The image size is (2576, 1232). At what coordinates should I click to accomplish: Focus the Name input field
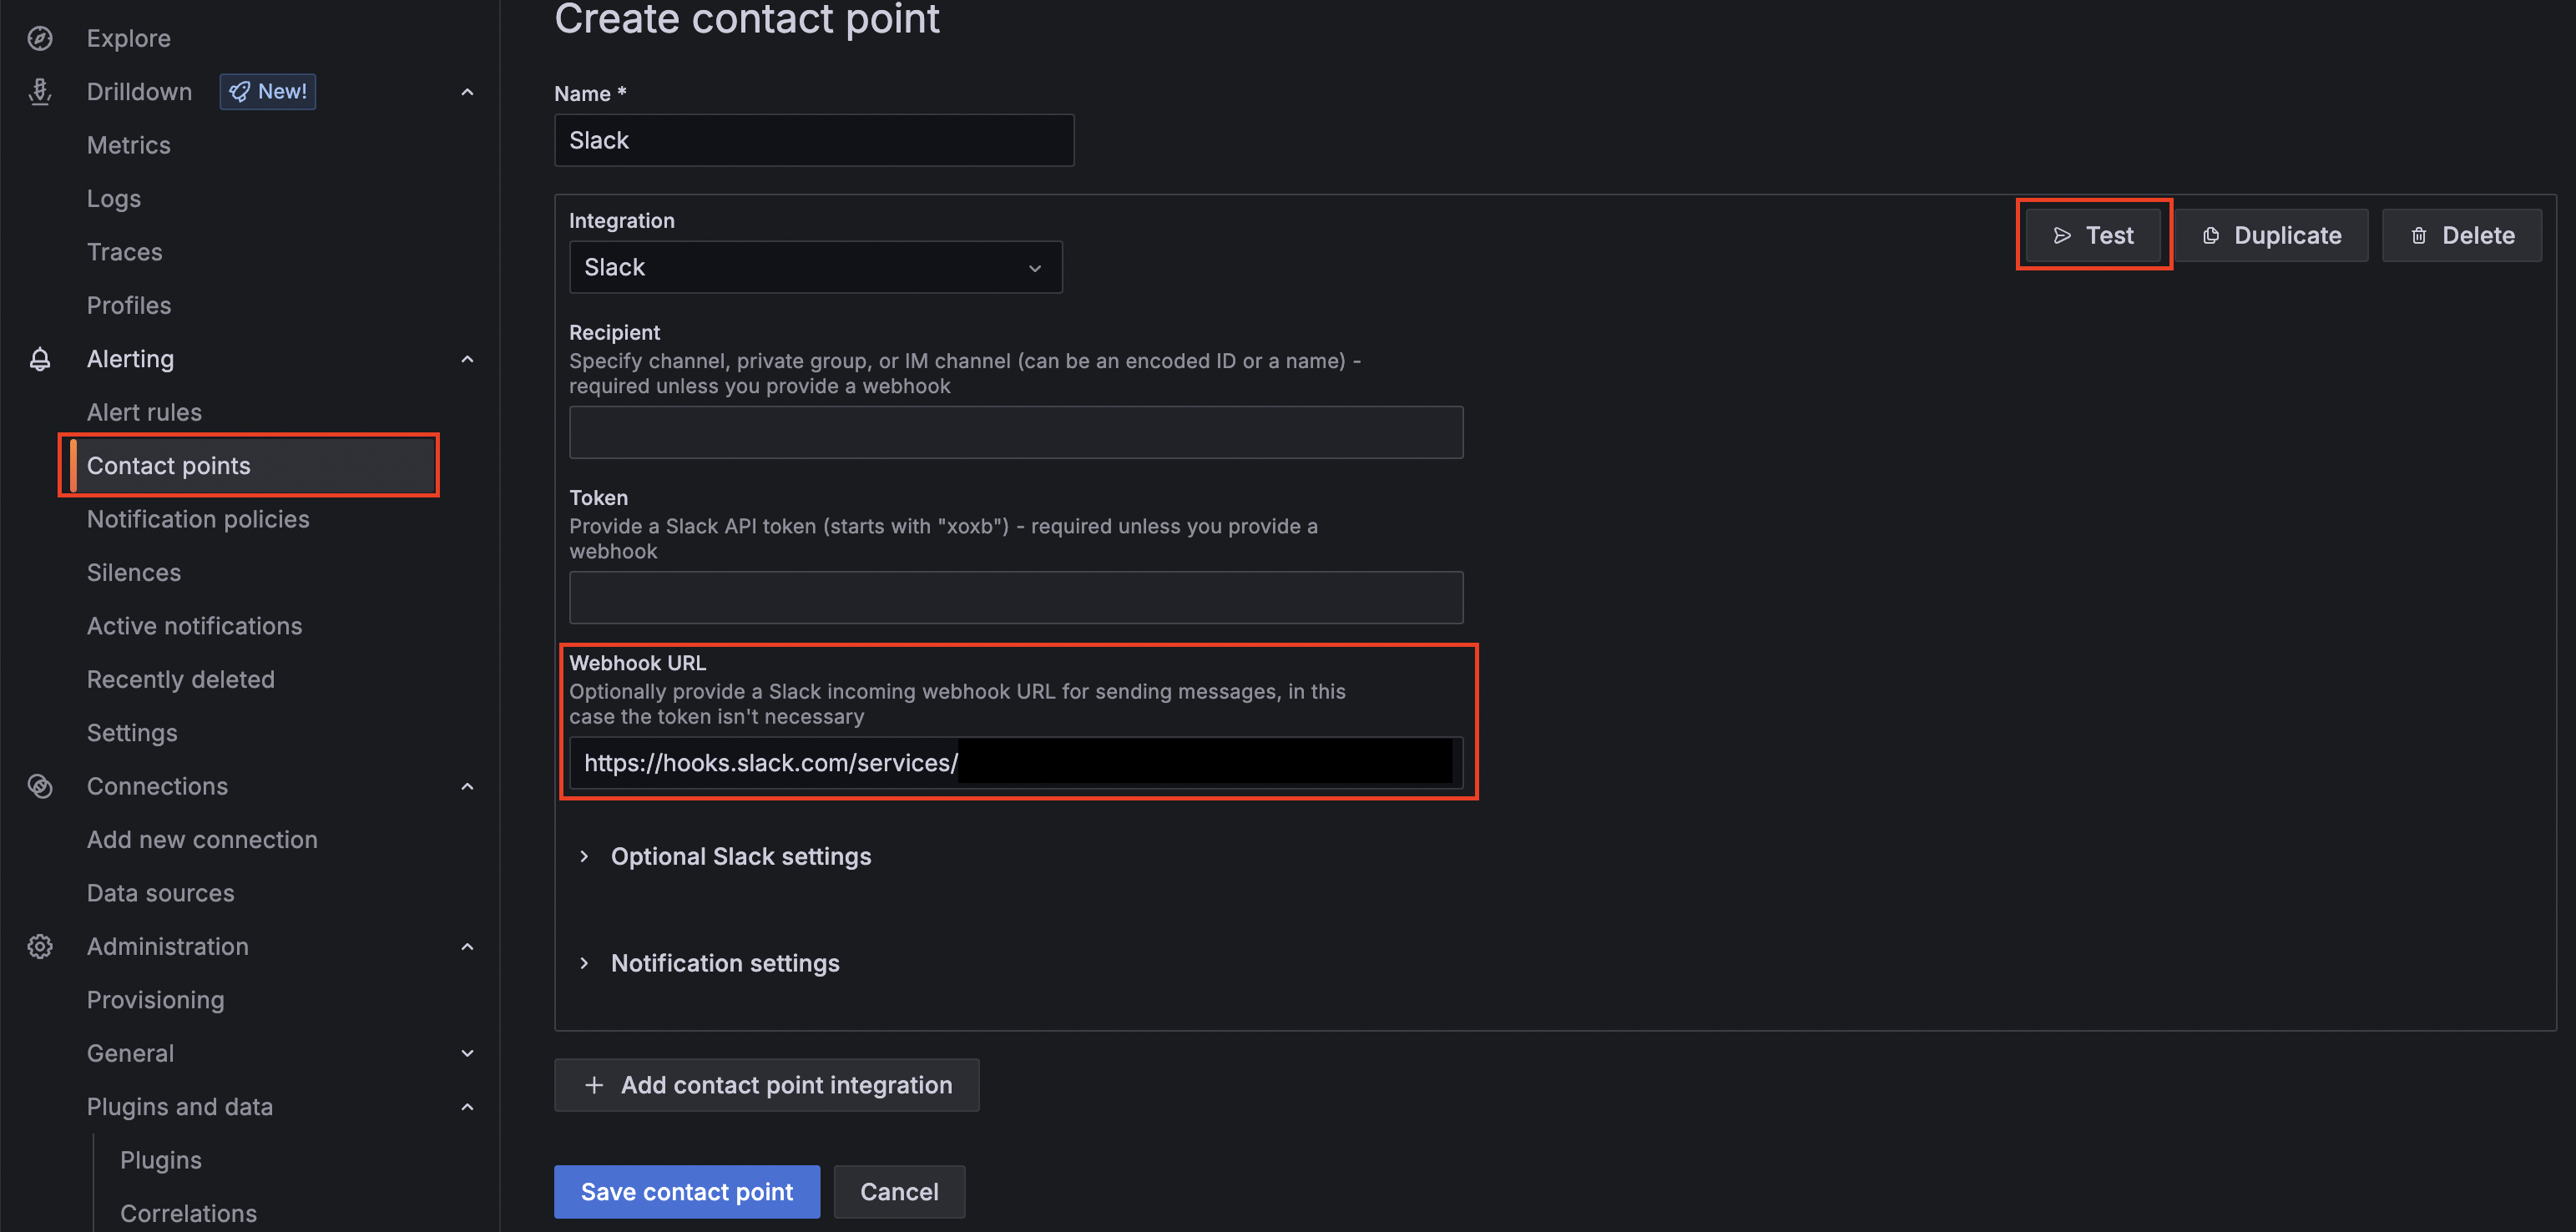click(x=814, y=140)
